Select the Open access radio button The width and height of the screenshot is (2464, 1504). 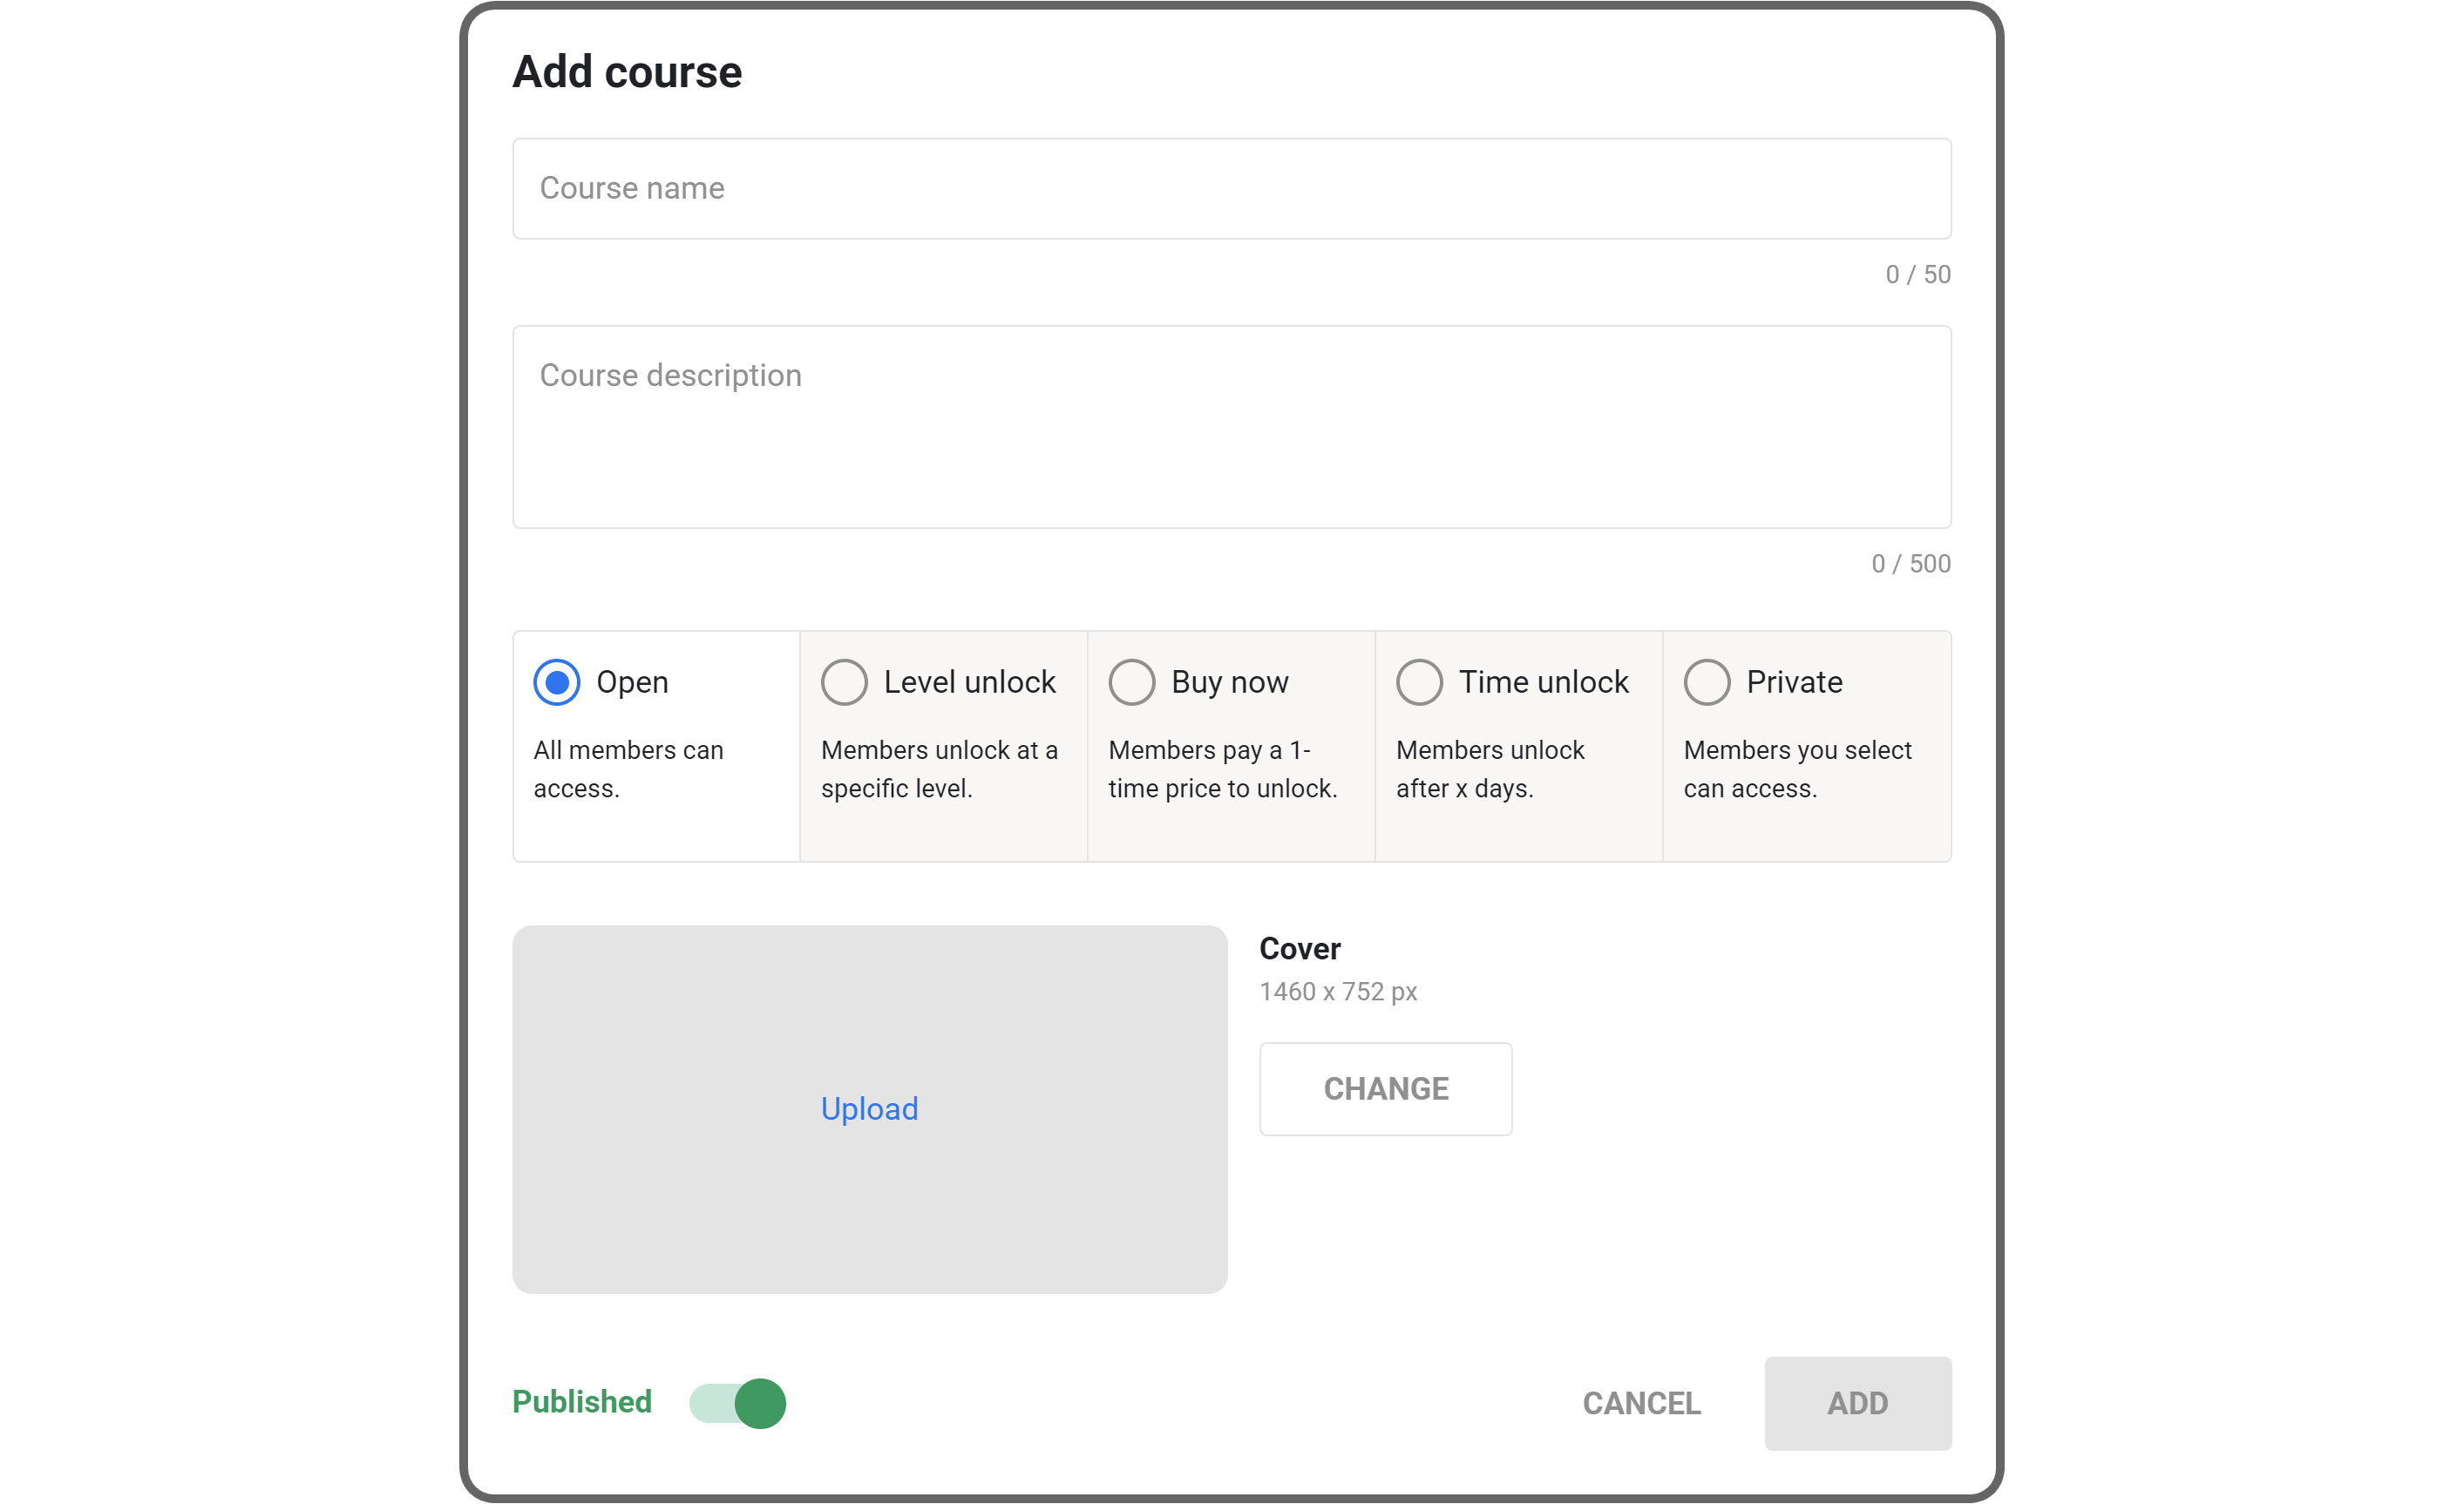pos(557,682)
